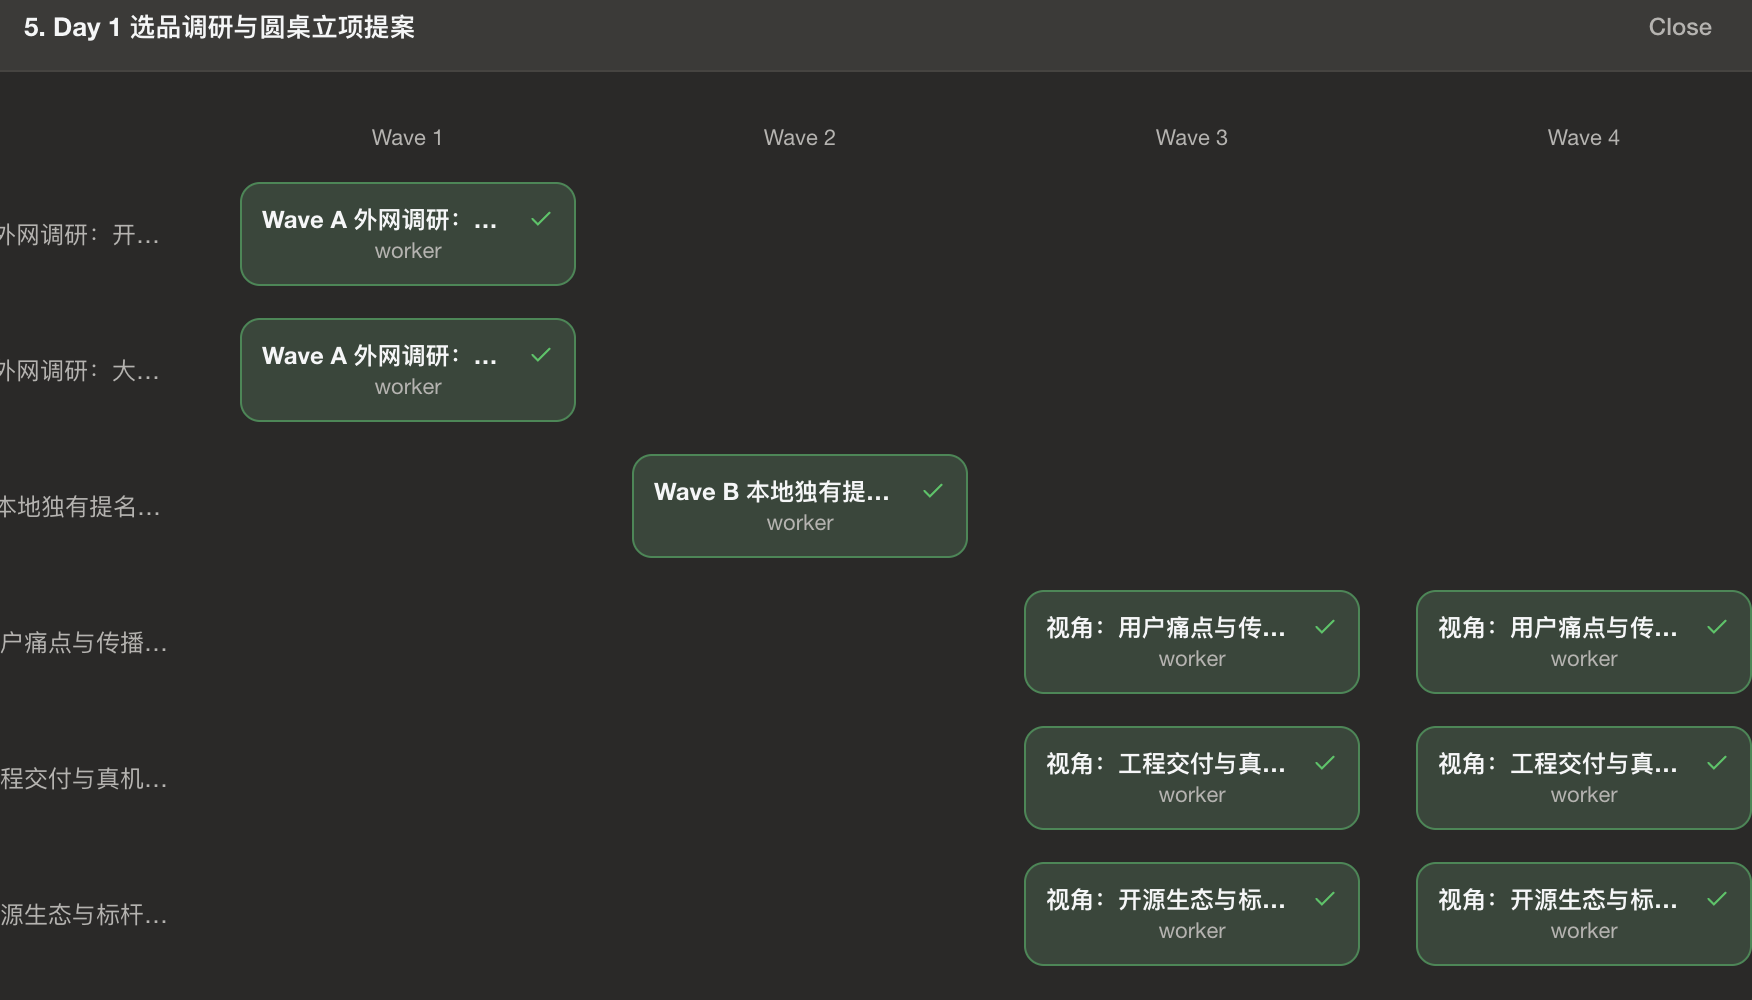
Task: Click the row label 外网调研:大…
Action: tap(79, 371)
